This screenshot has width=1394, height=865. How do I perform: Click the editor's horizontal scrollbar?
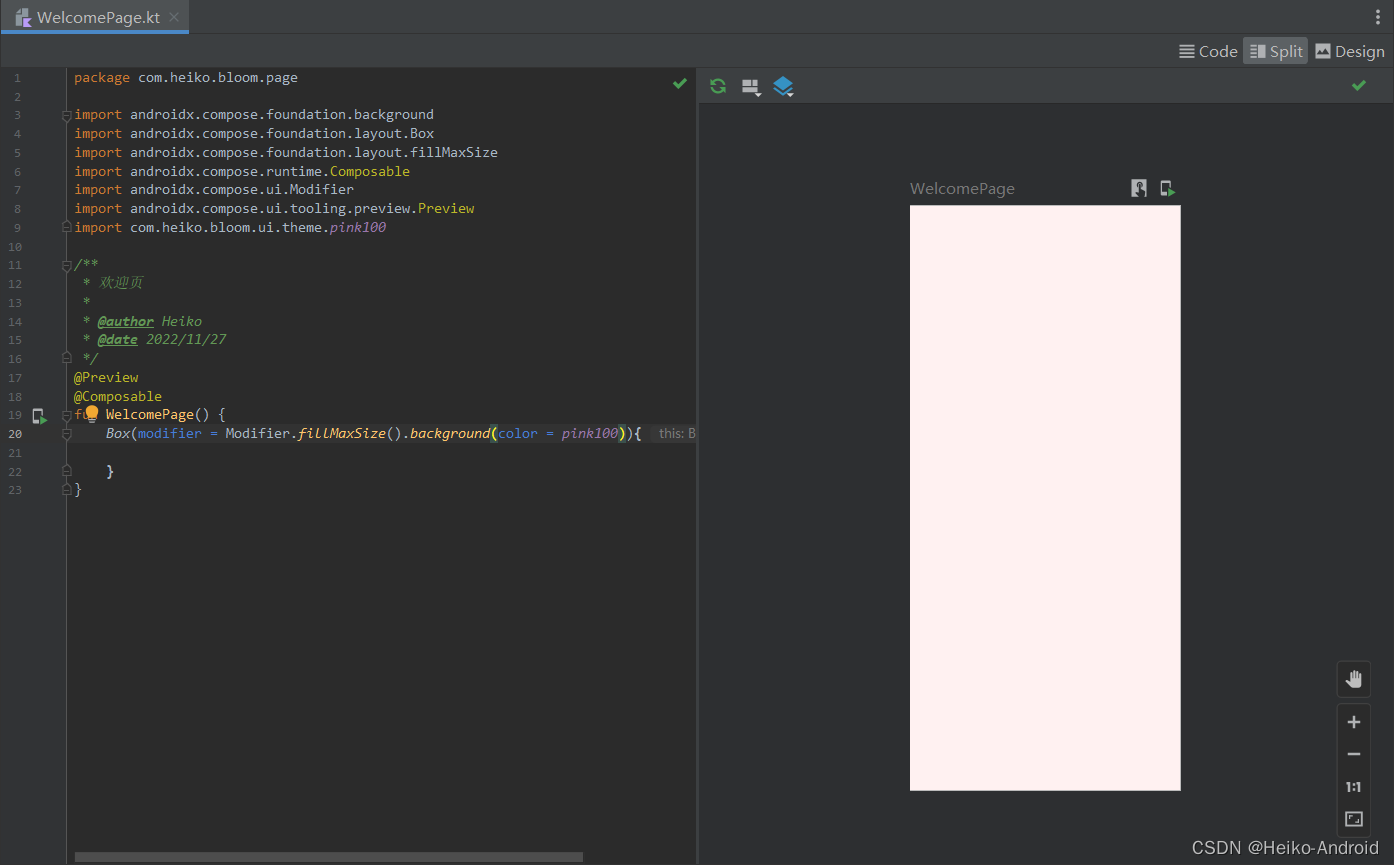coord(328,857)
